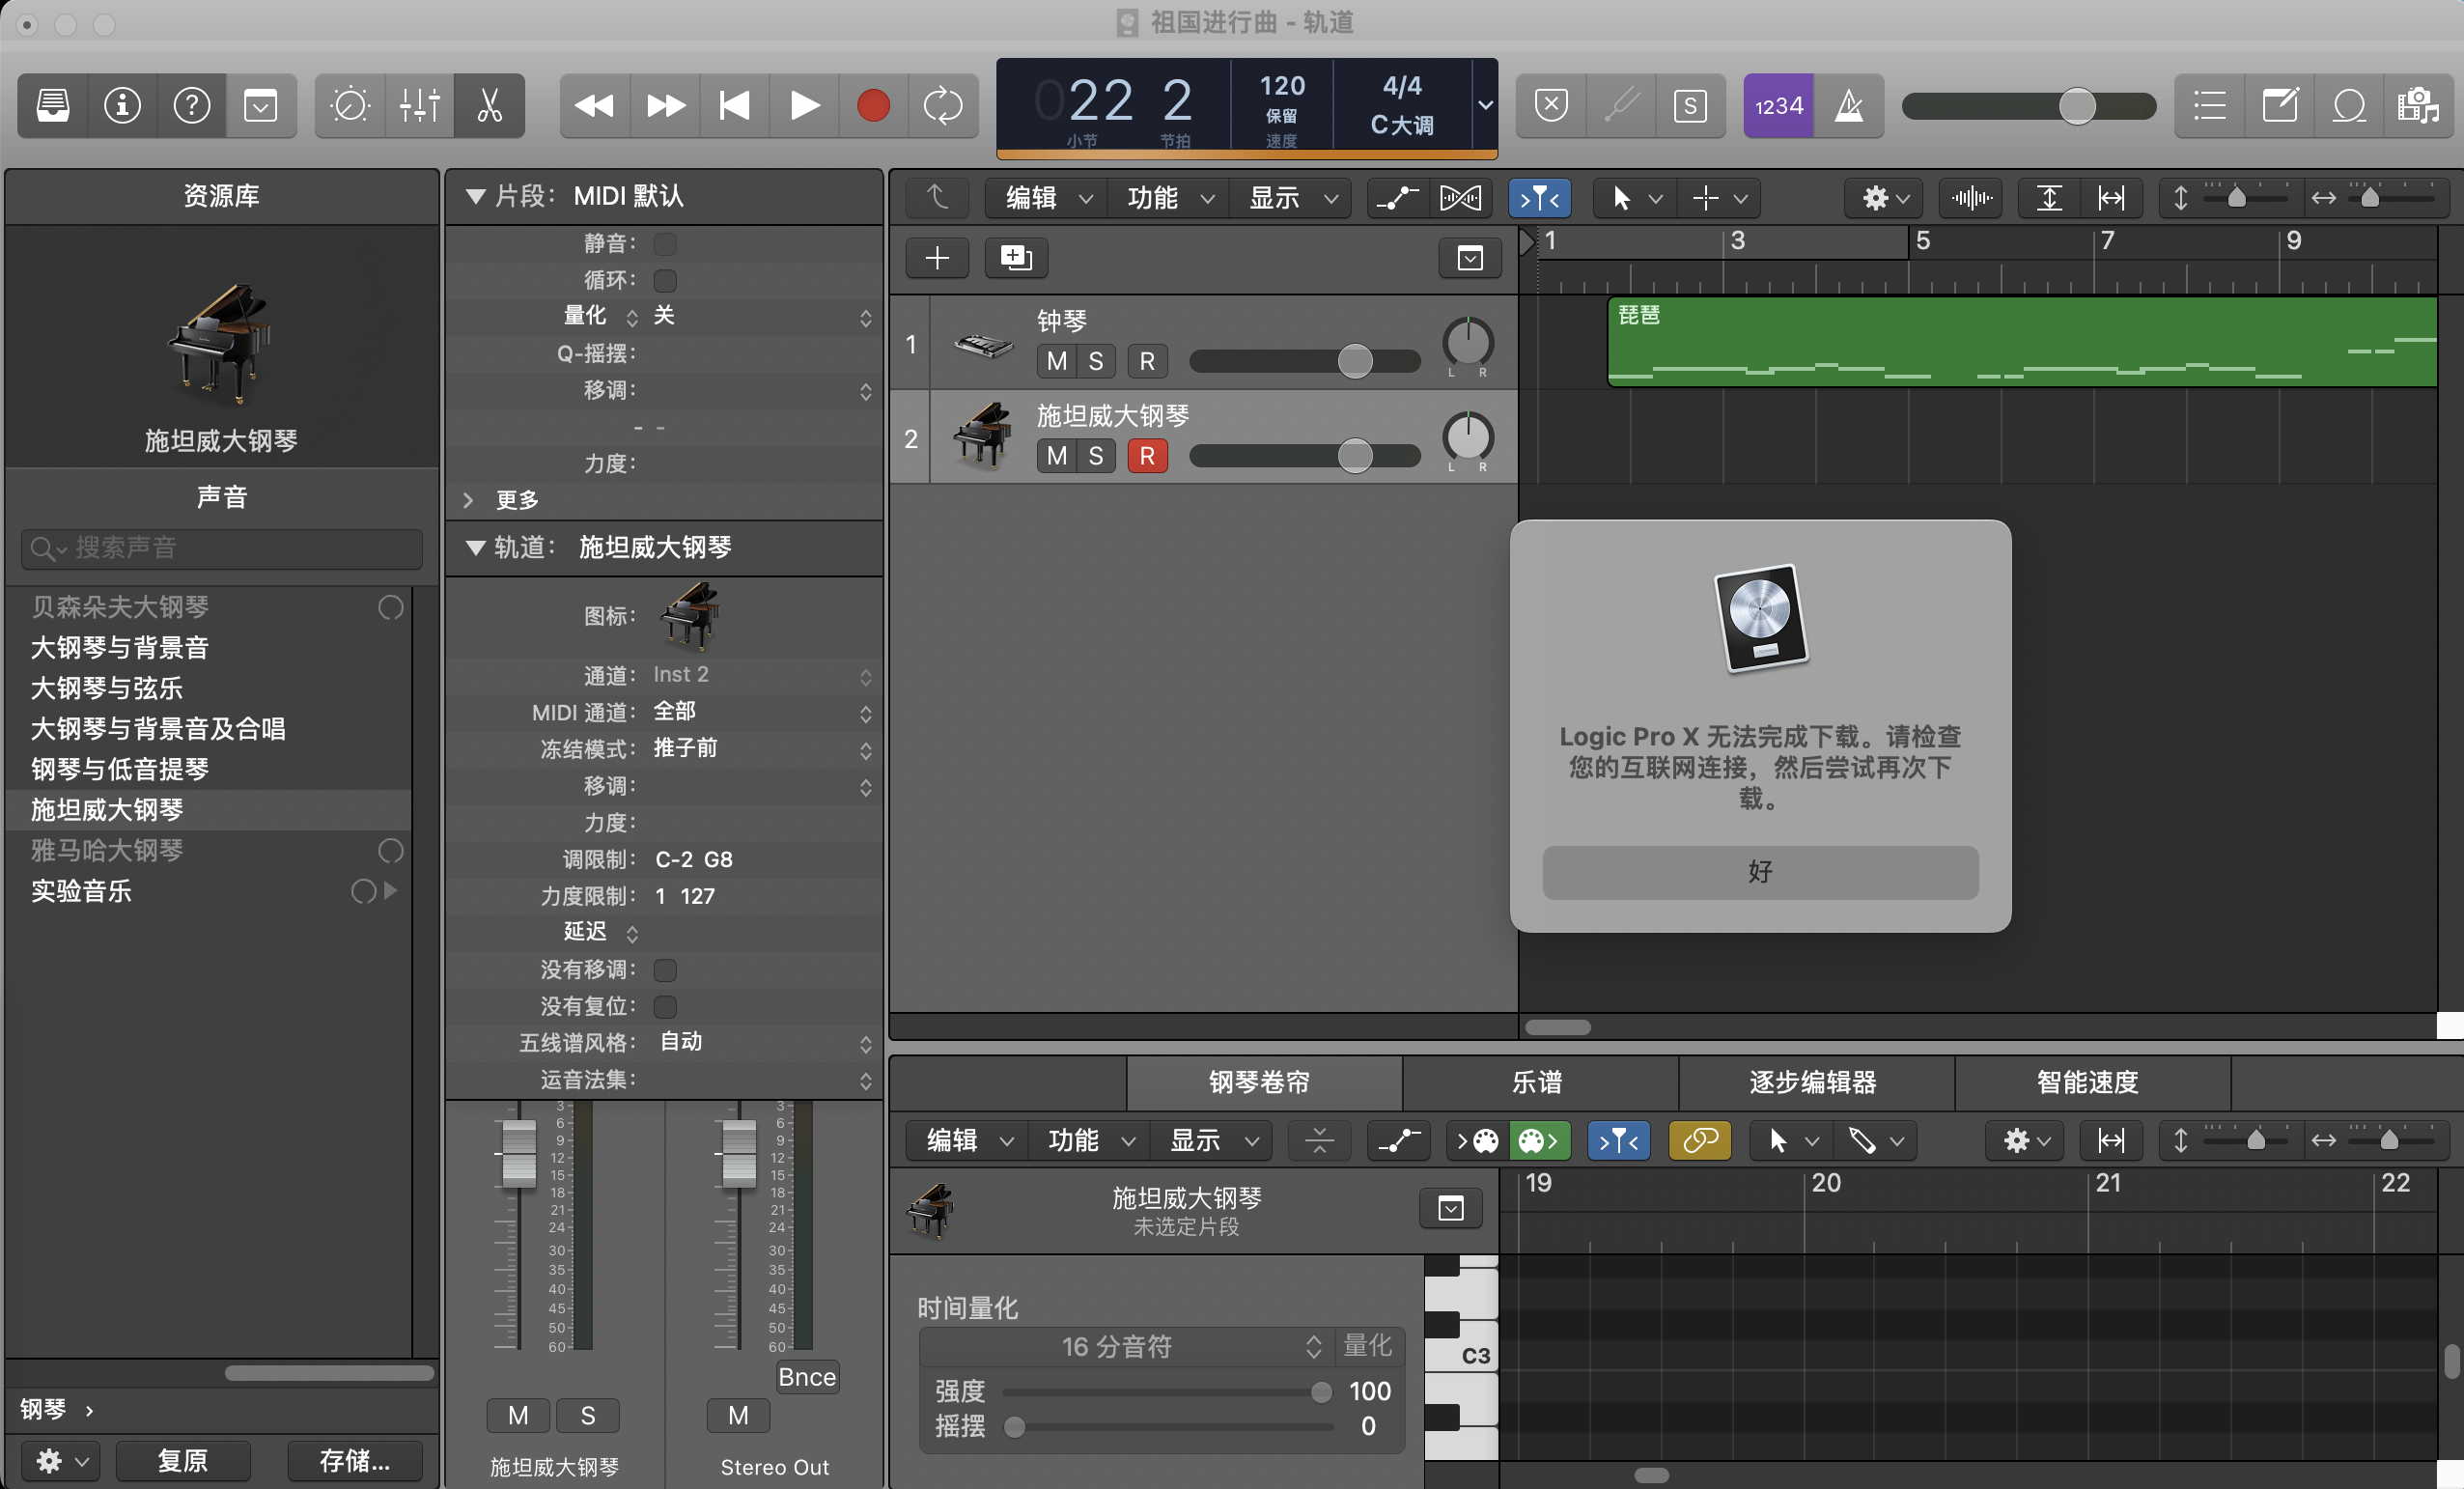Toggle Cycle mode in the transport bar

coord(942,105)
